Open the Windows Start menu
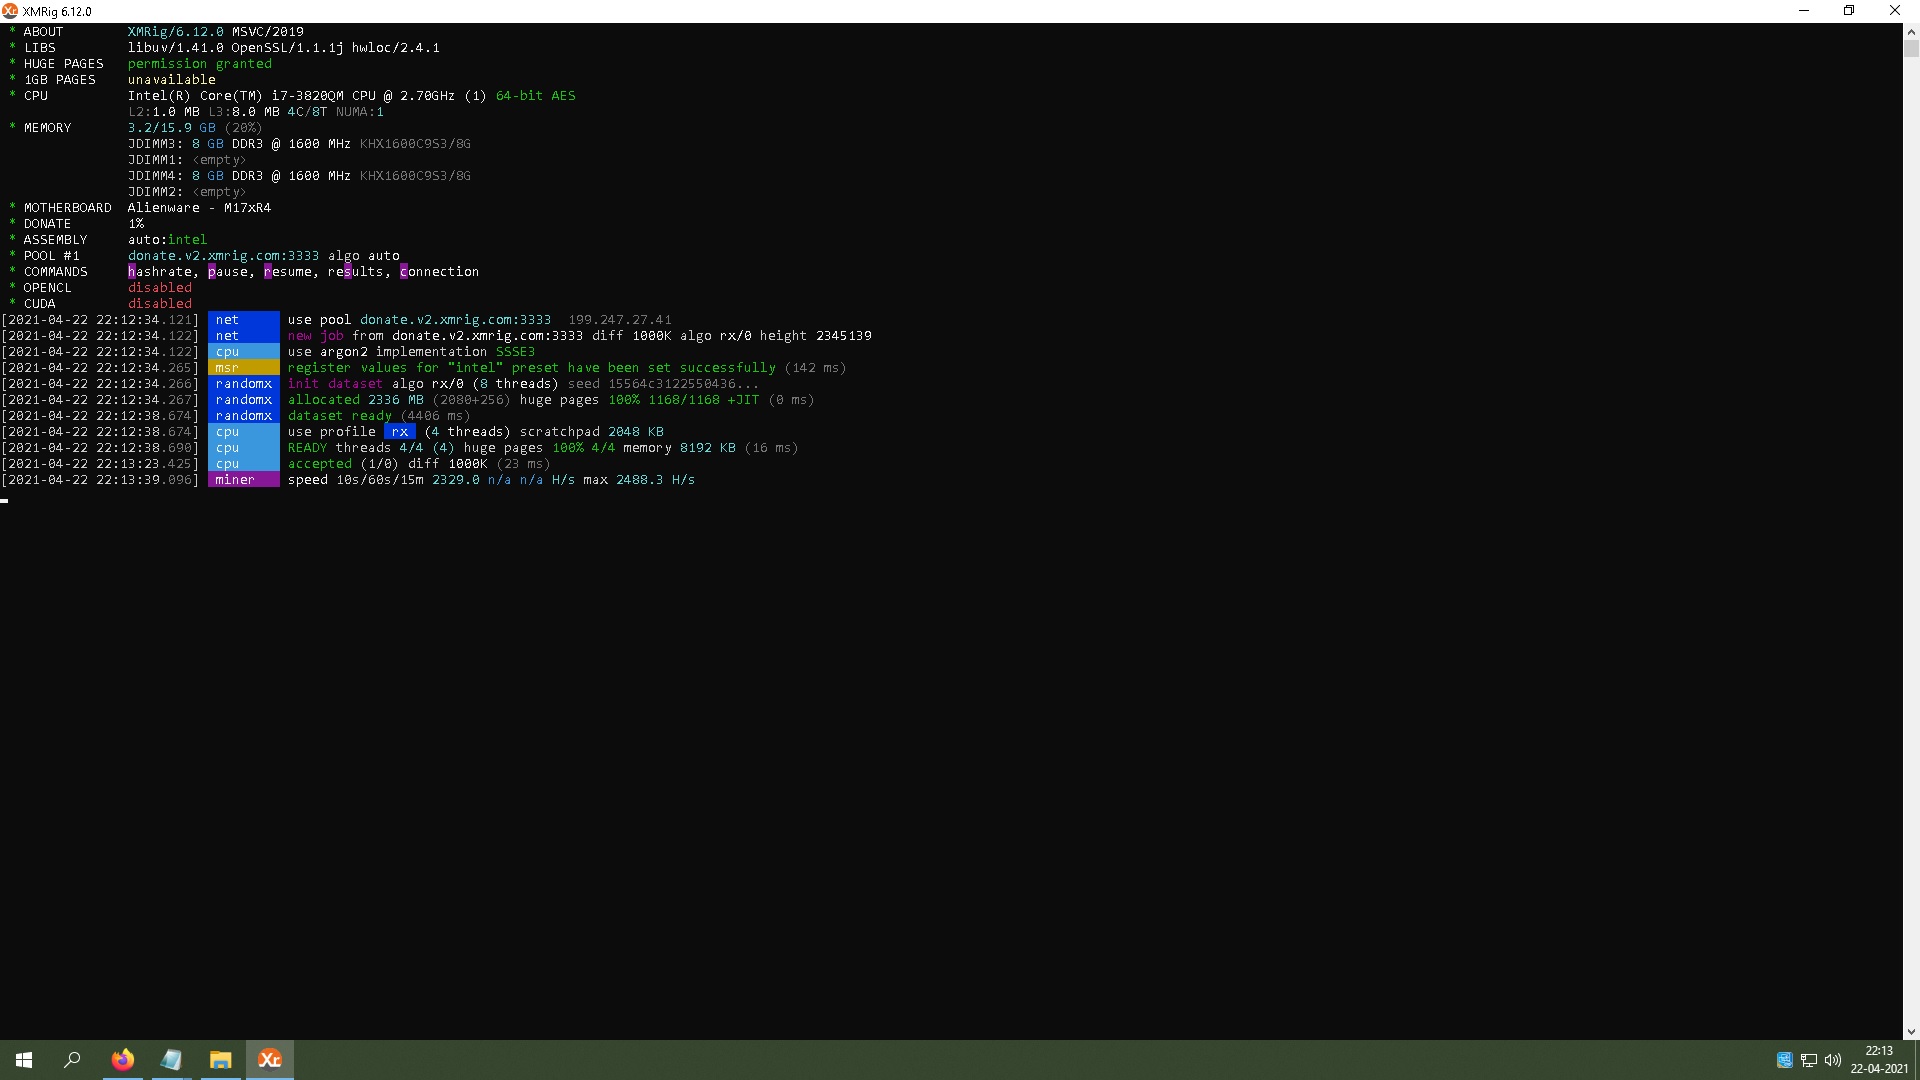 point(24,1060)
